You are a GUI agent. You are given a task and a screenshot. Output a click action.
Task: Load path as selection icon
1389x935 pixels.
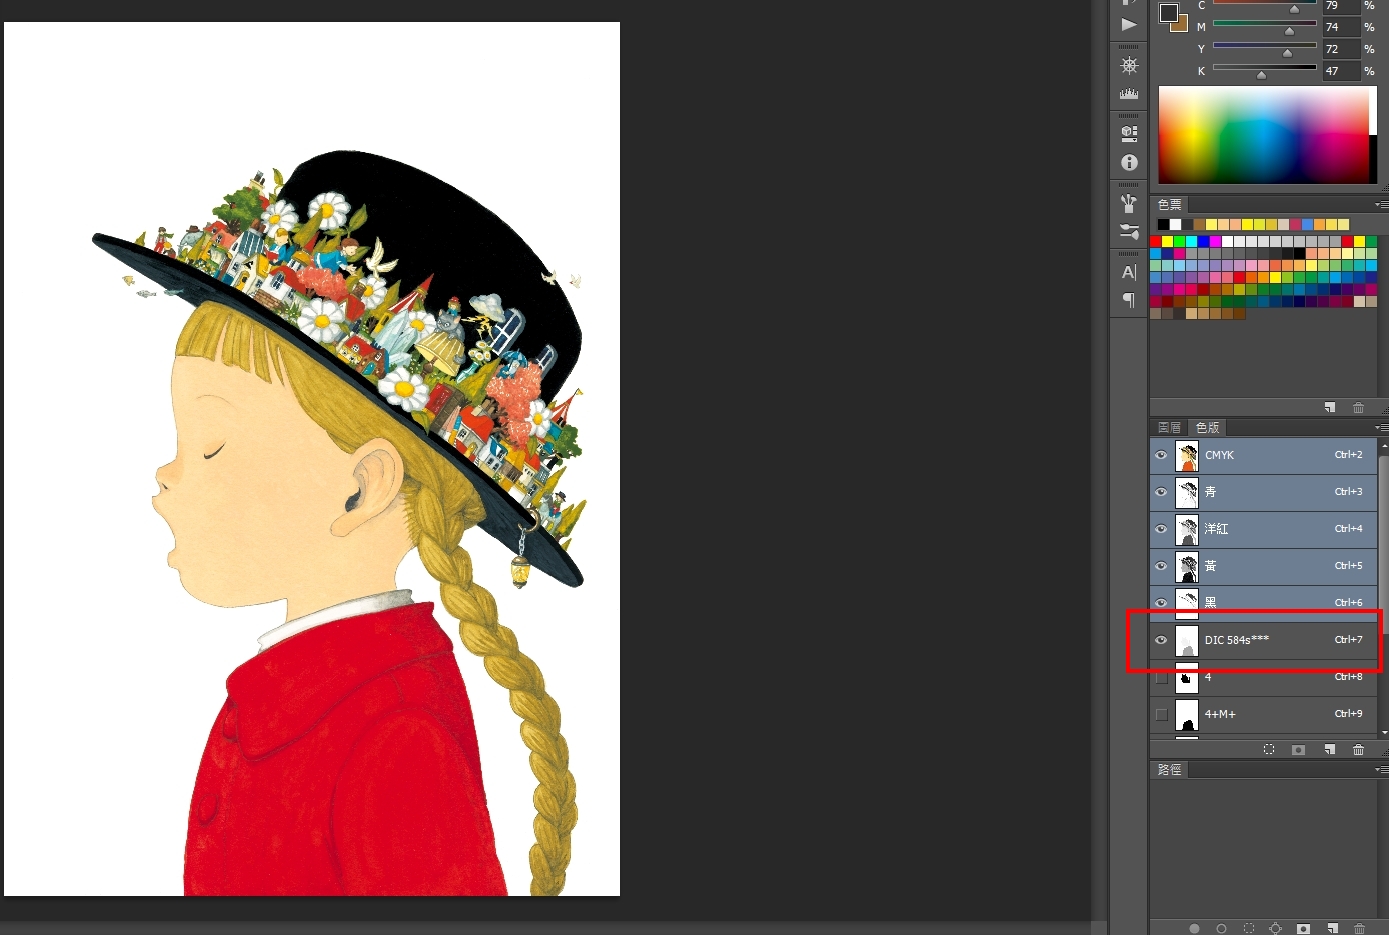coord(1248,929)
